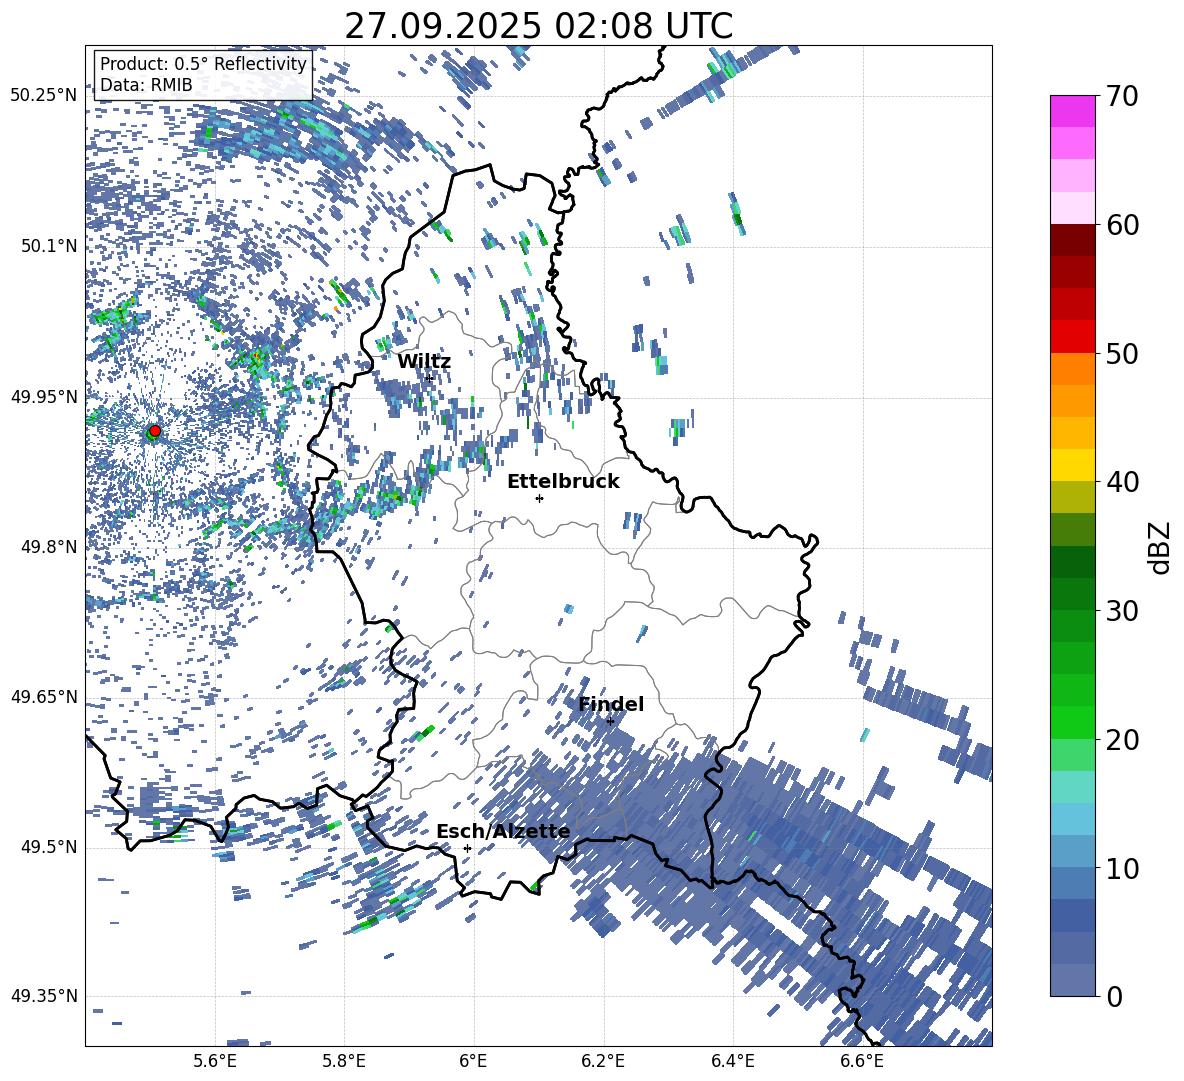Pick the dark maroon swatch just below 60 dBZ

point(1072,240)
